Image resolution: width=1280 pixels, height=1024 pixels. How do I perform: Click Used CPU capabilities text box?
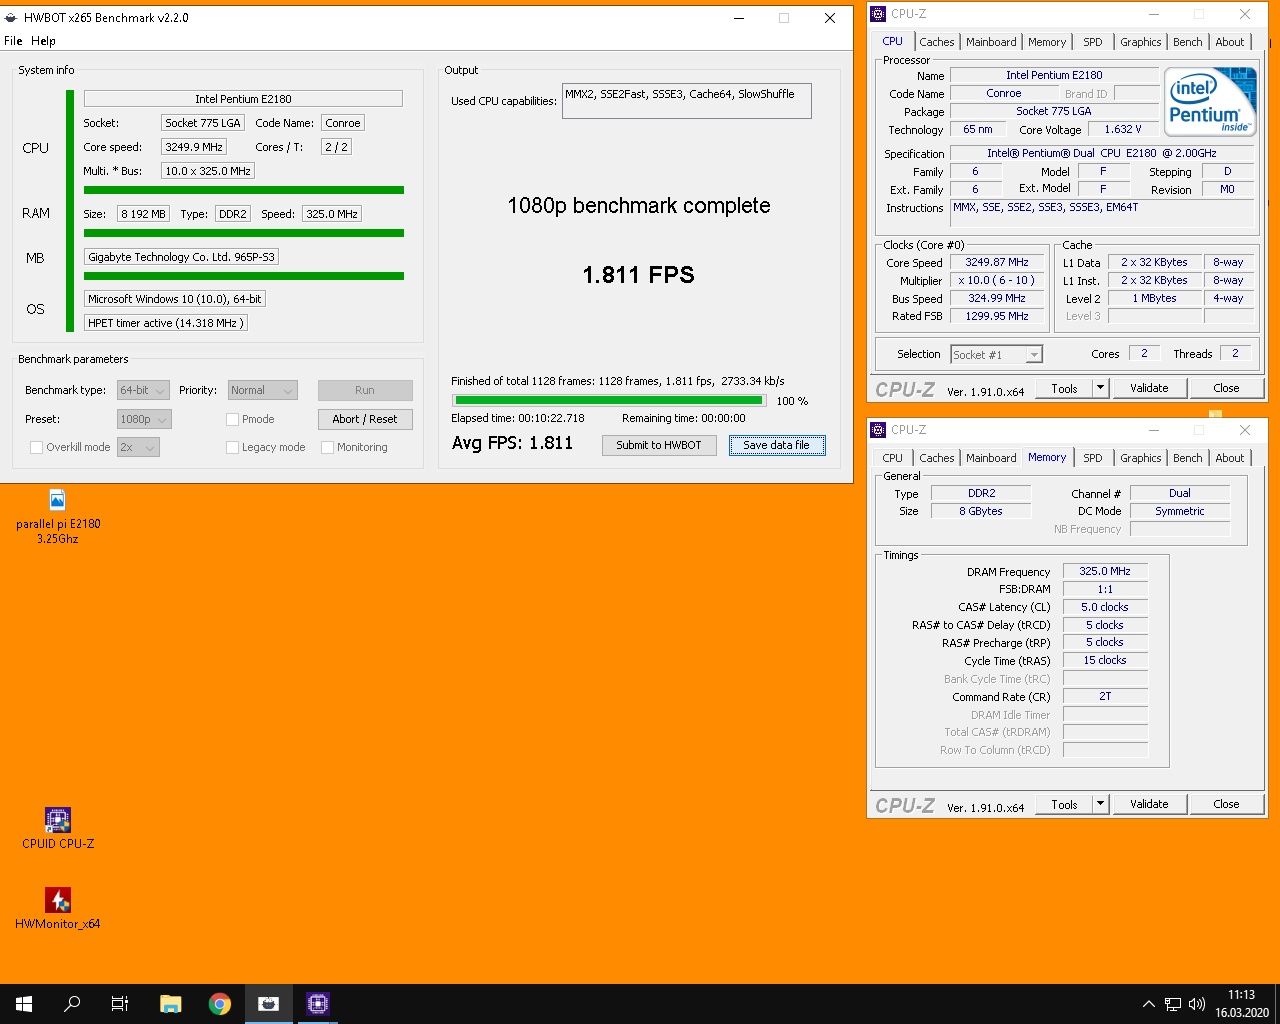(686, 100)
